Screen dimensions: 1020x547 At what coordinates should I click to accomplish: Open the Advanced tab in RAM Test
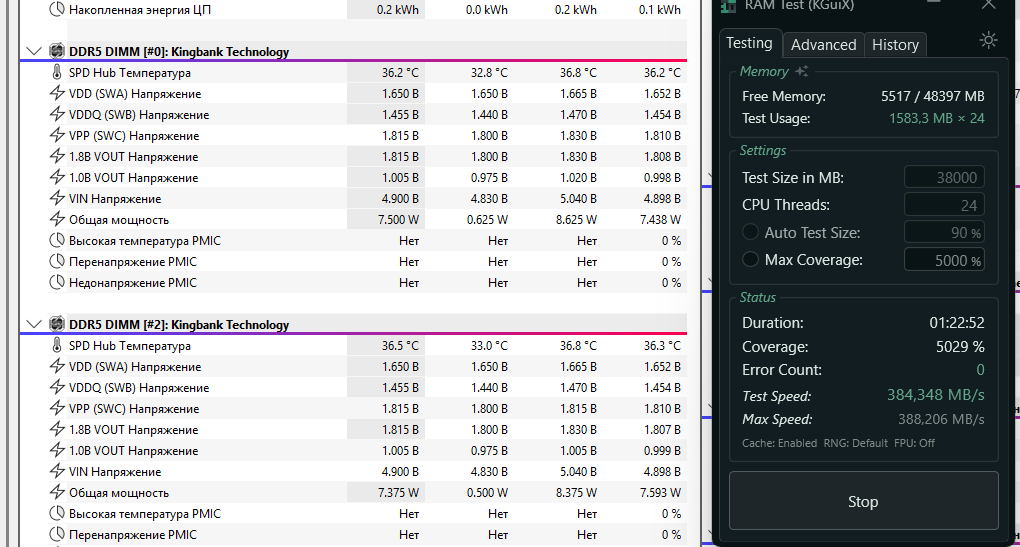824,44
